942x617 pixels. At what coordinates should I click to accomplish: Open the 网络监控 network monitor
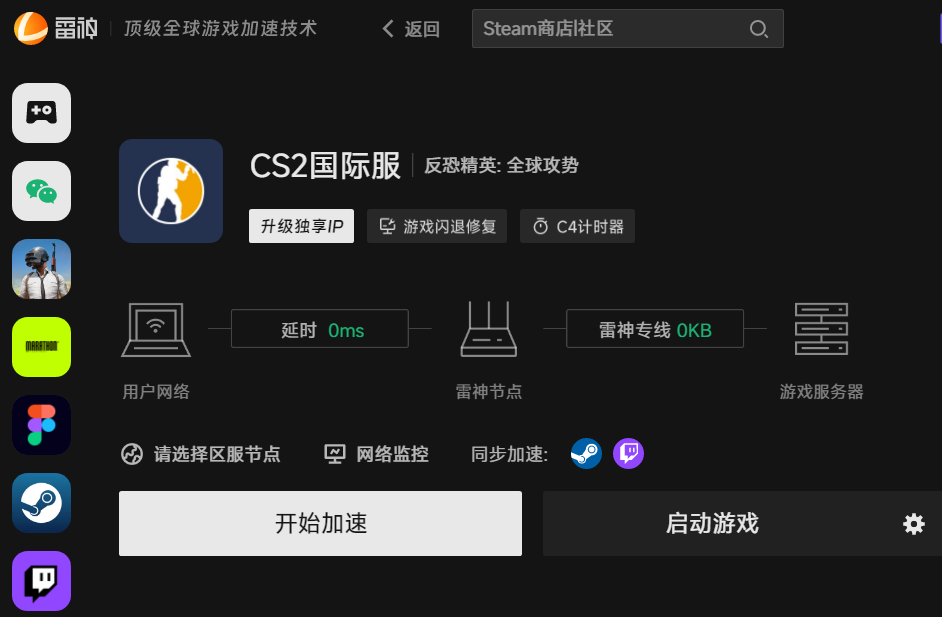point(376,453)
